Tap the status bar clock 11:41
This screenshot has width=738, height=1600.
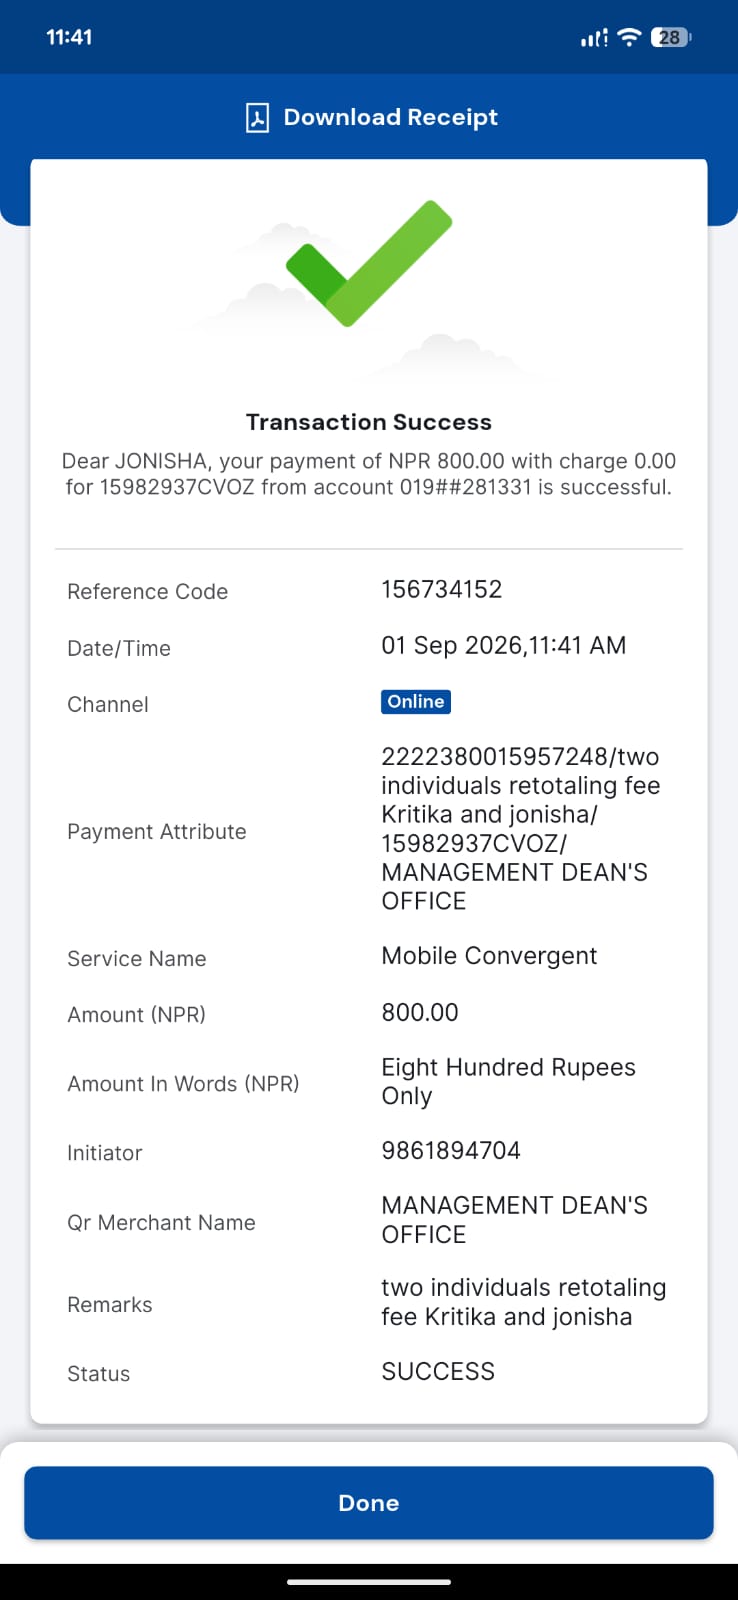69,37
